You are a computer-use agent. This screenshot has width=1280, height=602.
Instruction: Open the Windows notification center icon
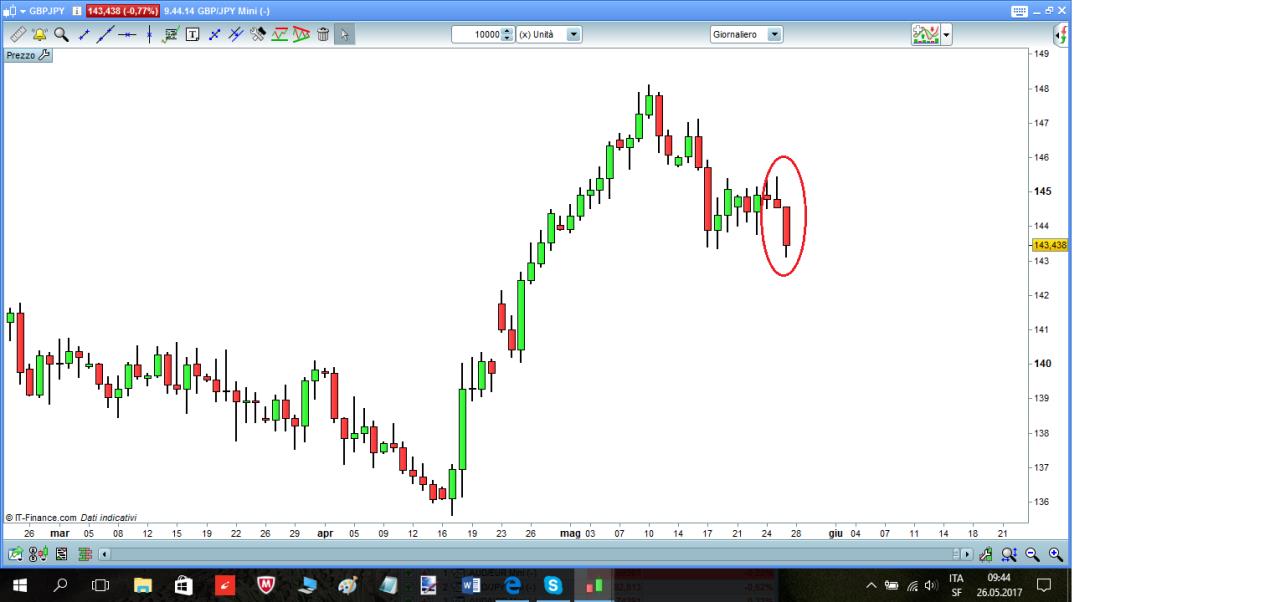(1045, 585)
